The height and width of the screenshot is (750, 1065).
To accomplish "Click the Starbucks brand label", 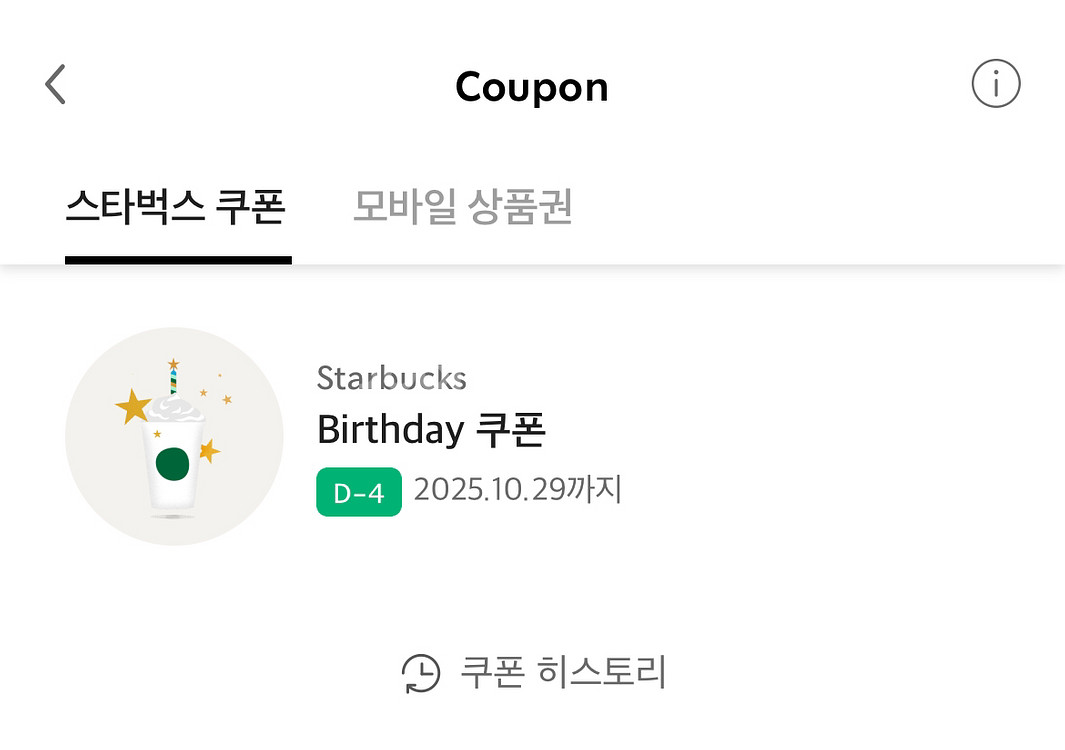I will point(391,378).
